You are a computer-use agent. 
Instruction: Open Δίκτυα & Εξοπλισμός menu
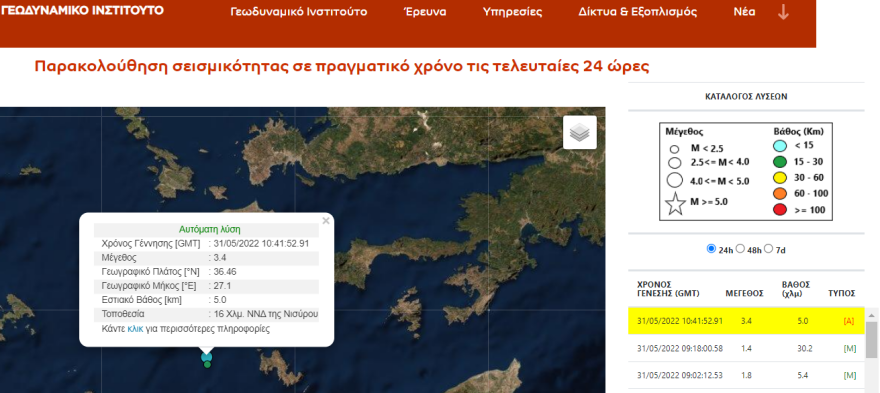[638, 12]
